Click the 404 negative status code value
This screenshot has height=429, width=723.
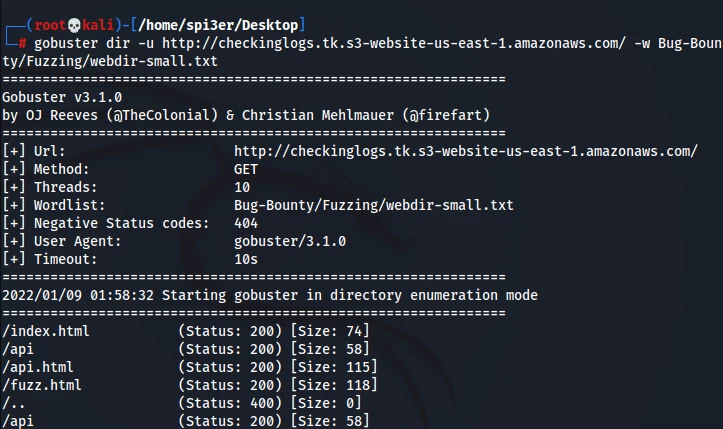tap(246, 223)
